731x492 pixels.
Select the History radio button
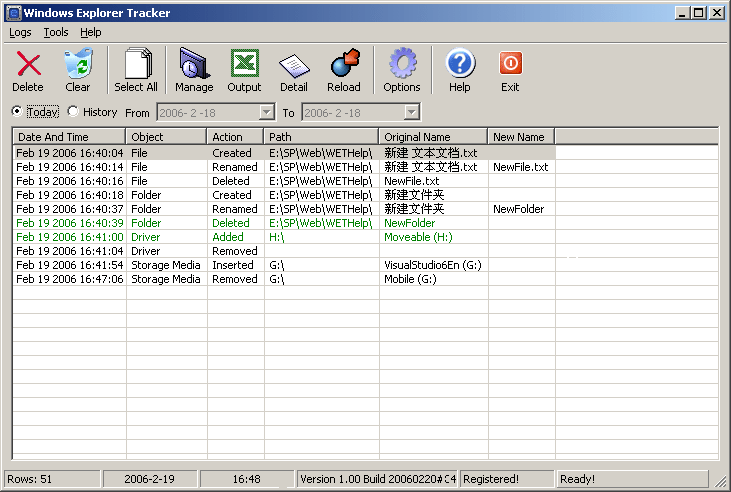coord(72,111)
